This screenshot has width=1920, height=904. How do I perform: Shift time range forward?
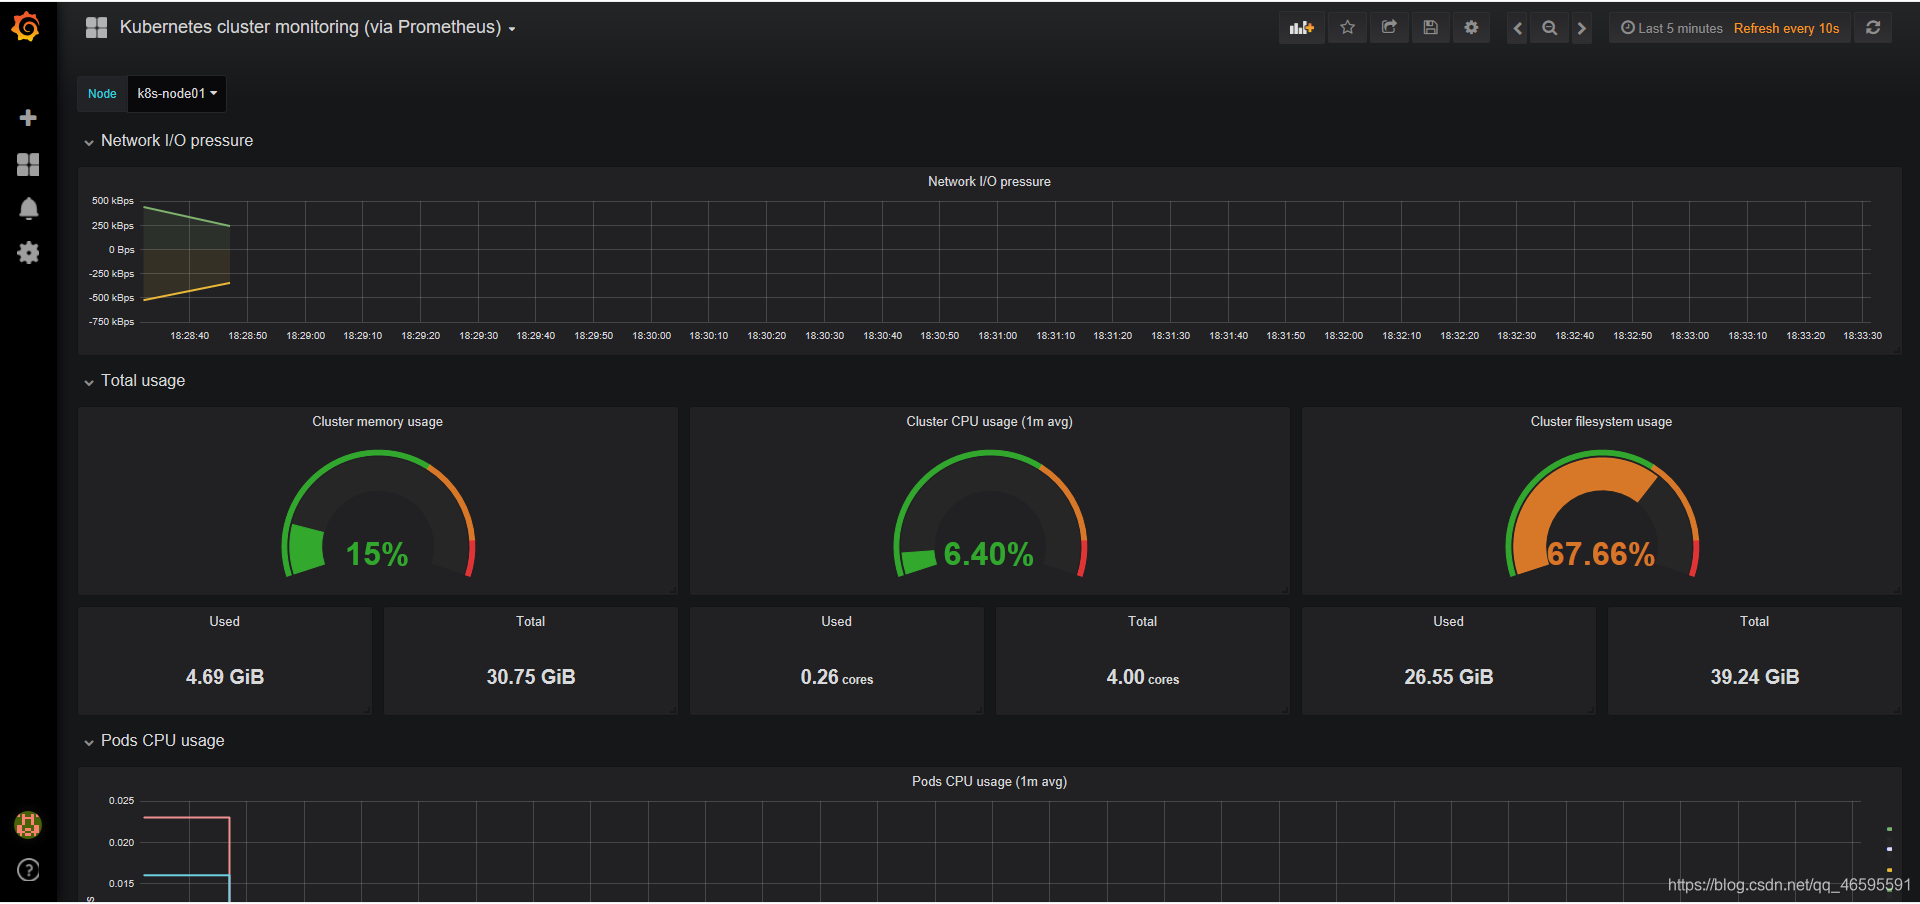coord(1581,28)
